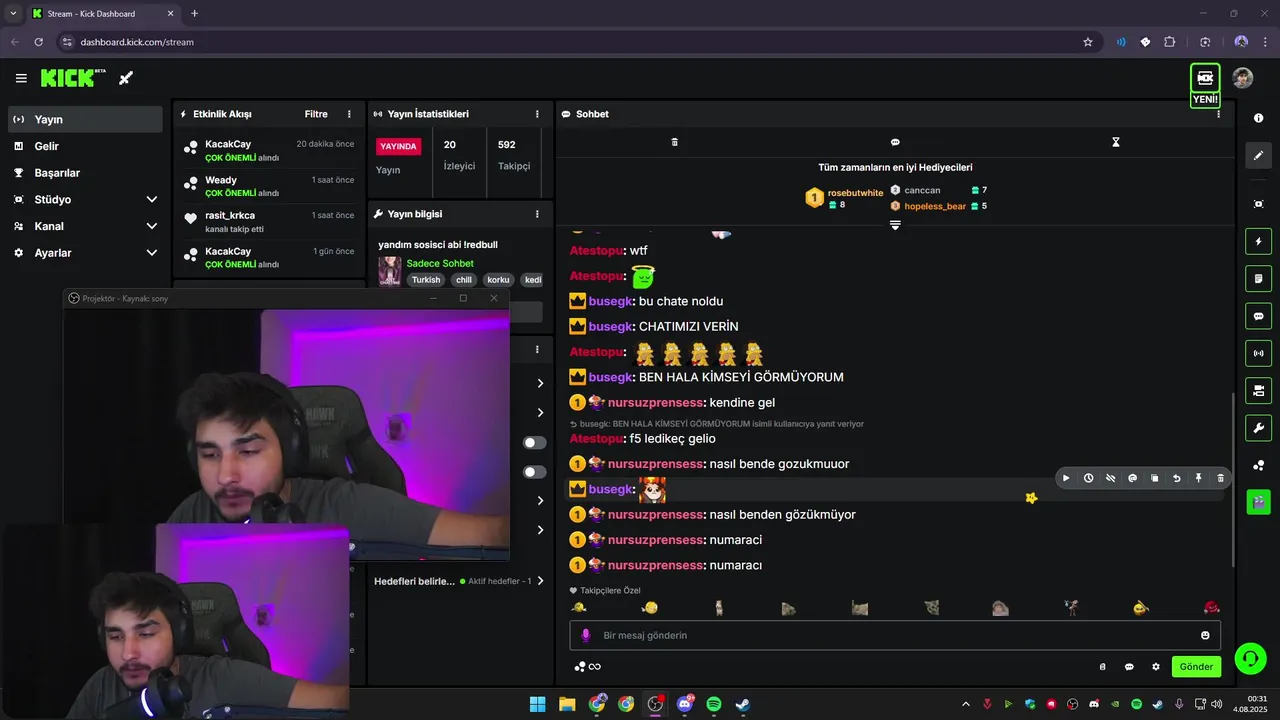
Task: Open Filtre in the Etkinlik Akışı panel
Action: coord(316,114)
